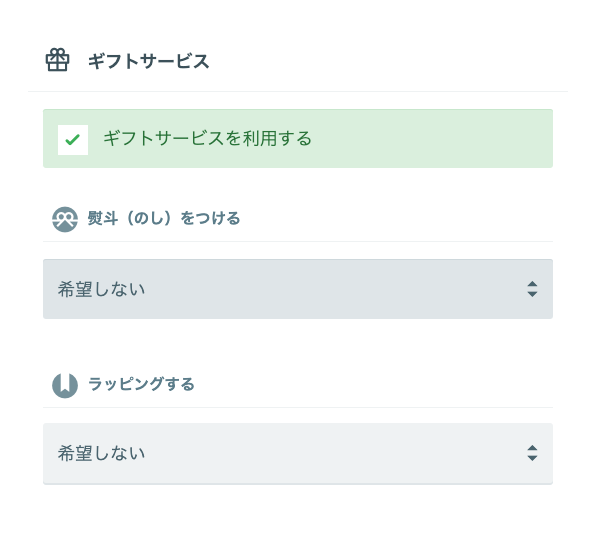Open the ラッピングする dropdown
608x541 pixels.
click(x=298, y=453)
